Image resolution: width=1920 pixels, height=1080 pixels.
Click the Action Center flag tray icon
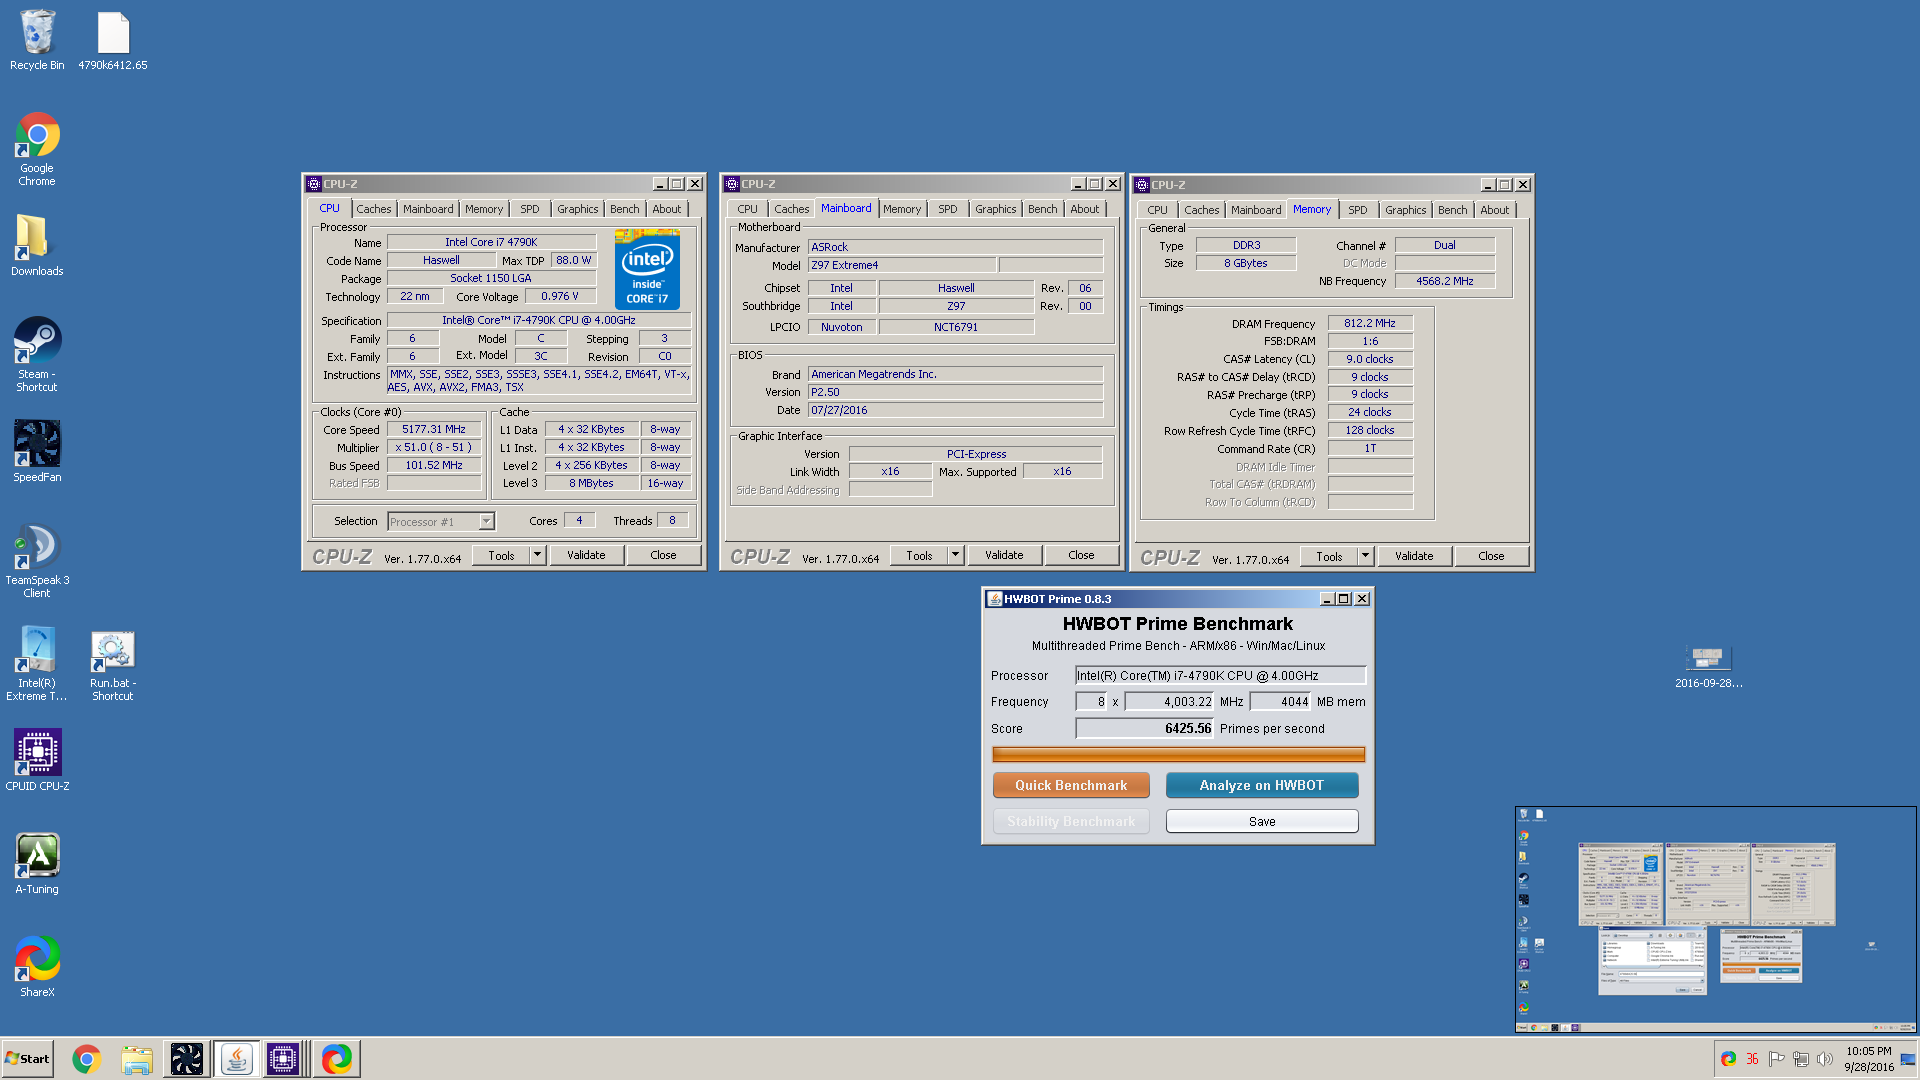[1776, 1059]
